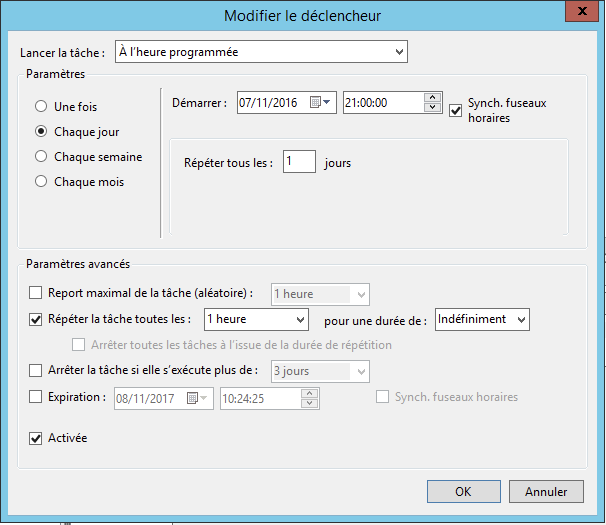This screenshot has width=606, height=525.
Task: Choose the "Chaque mois" radio option
Action: tap(41, 182)
